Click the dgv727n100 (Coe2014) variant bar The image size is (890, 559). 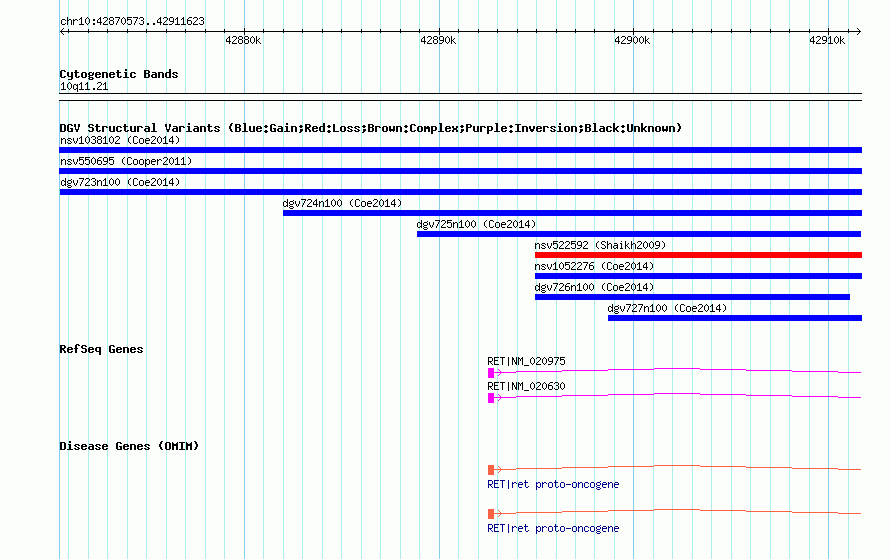(734, 318)
